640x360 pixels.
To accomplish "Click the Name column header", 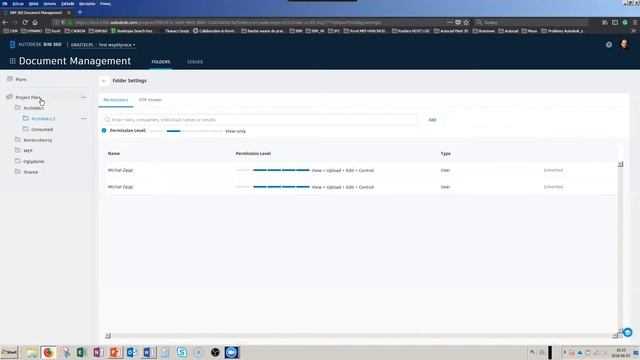I will click(114, 153).
